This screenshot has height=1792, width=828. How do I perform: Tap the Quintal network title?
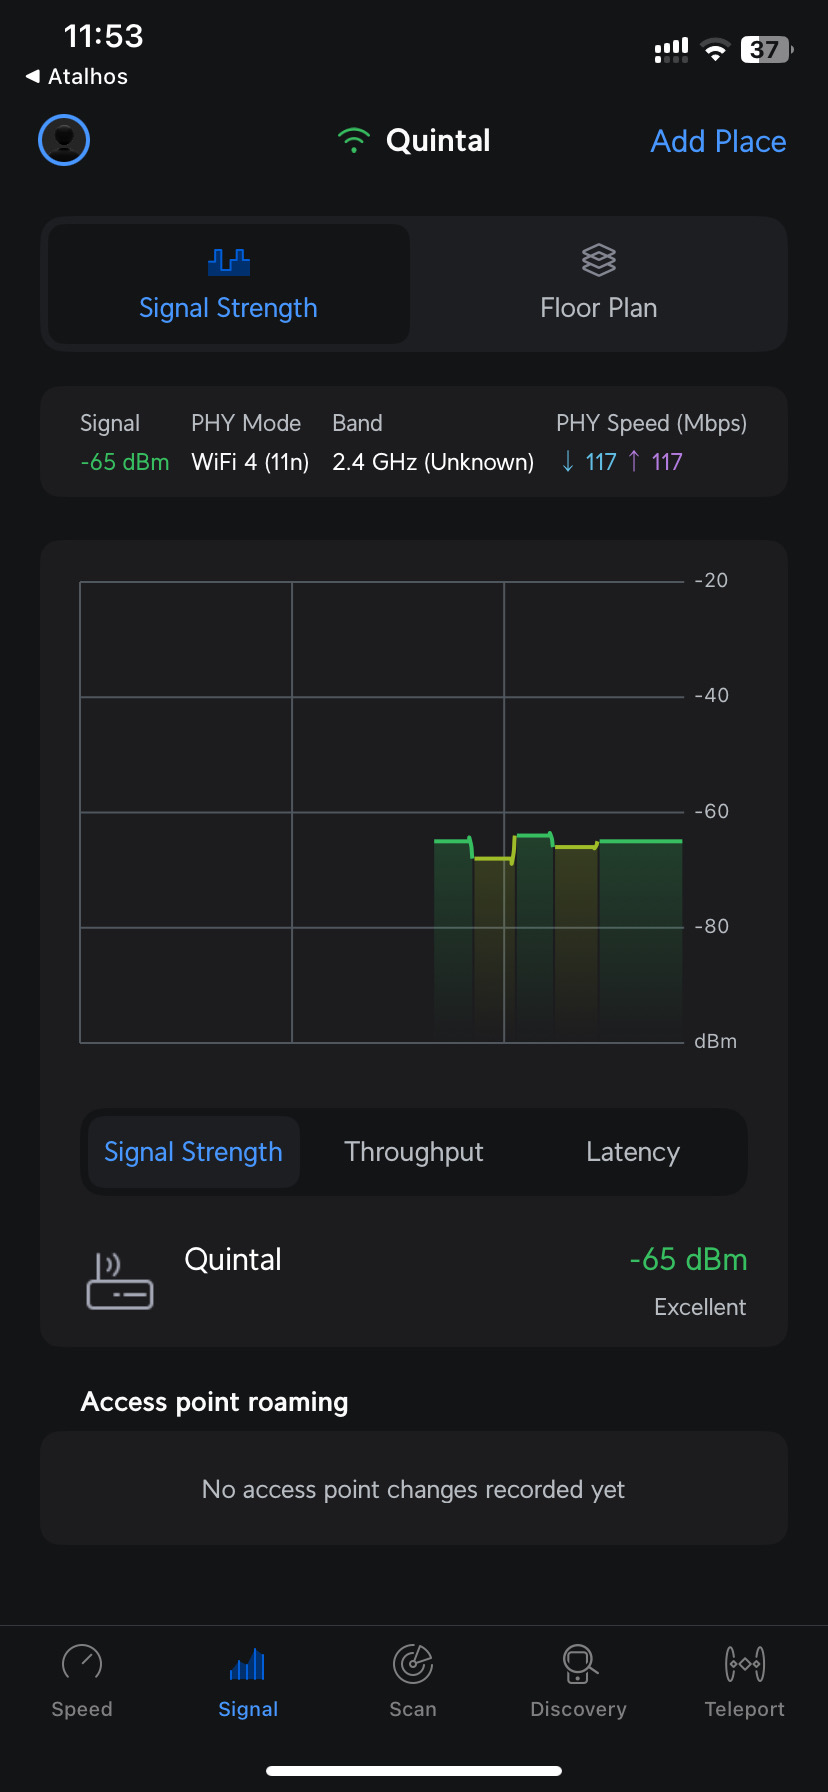click(x=438, y=141)
